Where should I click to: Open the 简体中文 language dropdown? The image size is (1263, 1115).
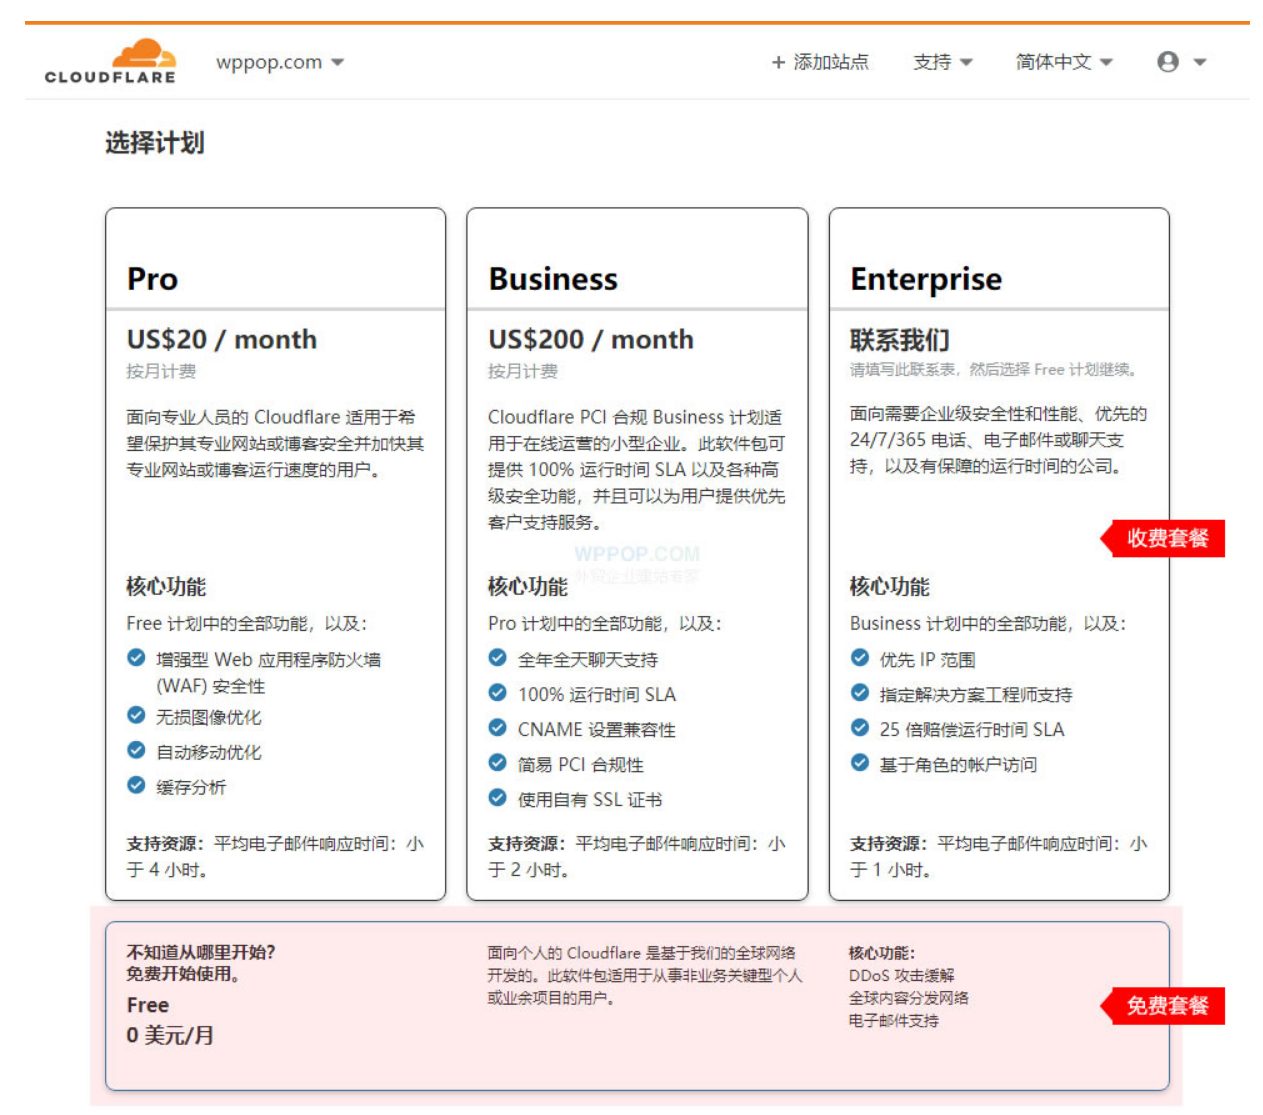(1063, 62)
